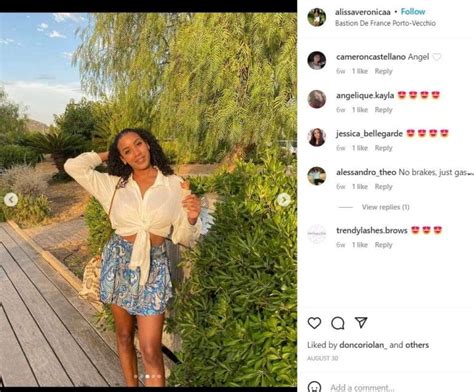The width and height of the screenshot is (474, 392).
Task: Share post using paper plane icon
Action: point(361,322)
